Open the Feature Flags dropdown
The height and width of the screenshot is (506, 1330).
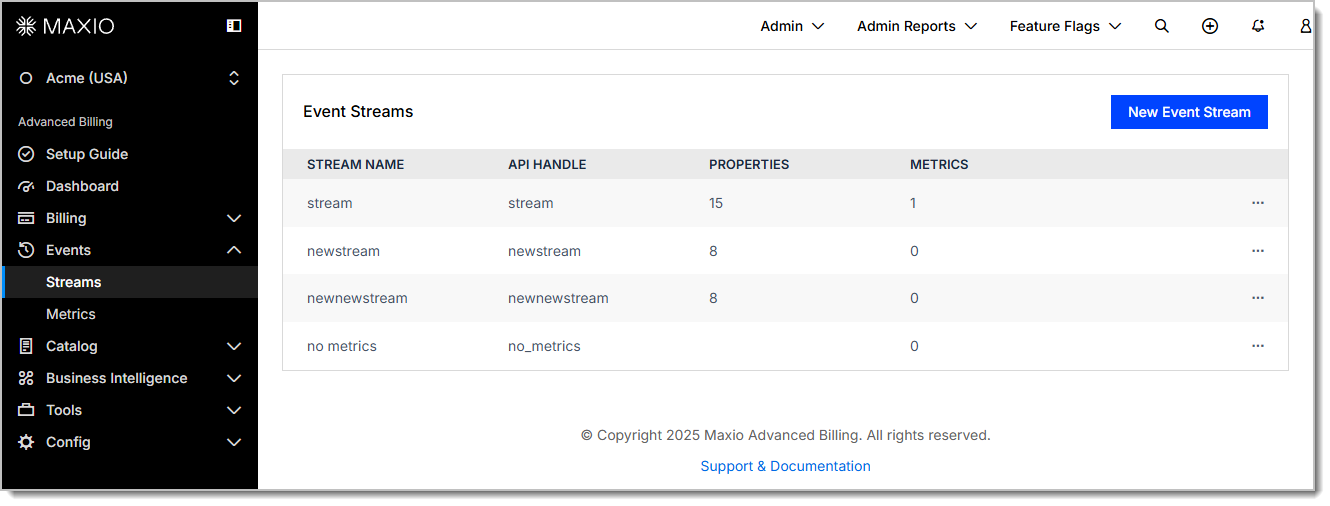[x=1065, y=26]
